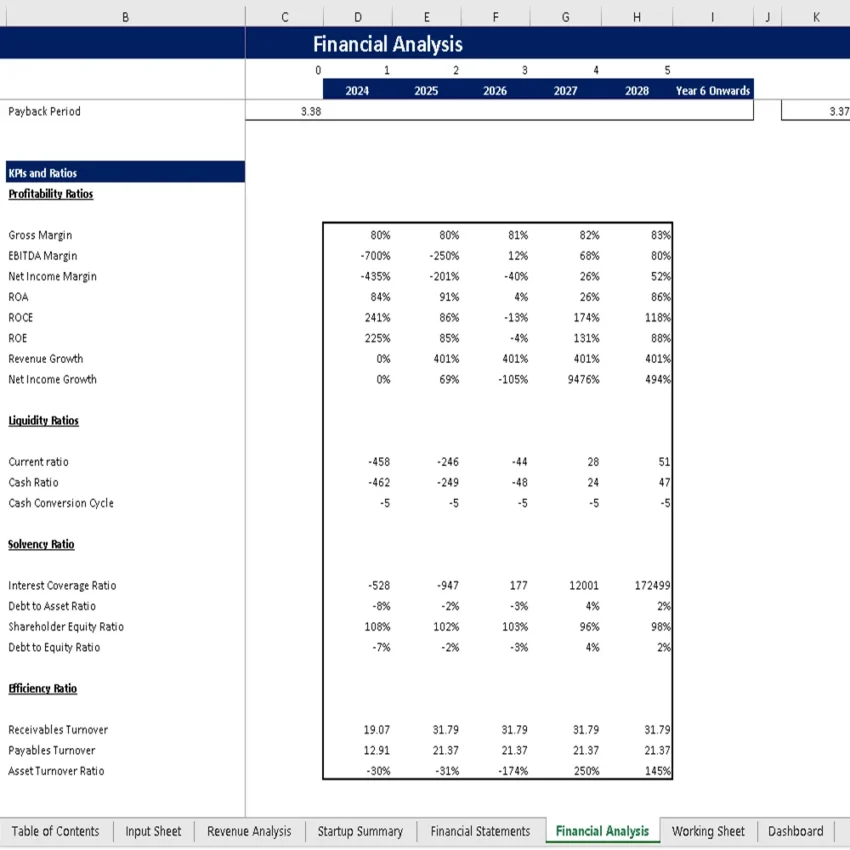This screenshot has height=850, width=850.
Task: Click the Financial Analysis title banner
Action: coord(387,44)
